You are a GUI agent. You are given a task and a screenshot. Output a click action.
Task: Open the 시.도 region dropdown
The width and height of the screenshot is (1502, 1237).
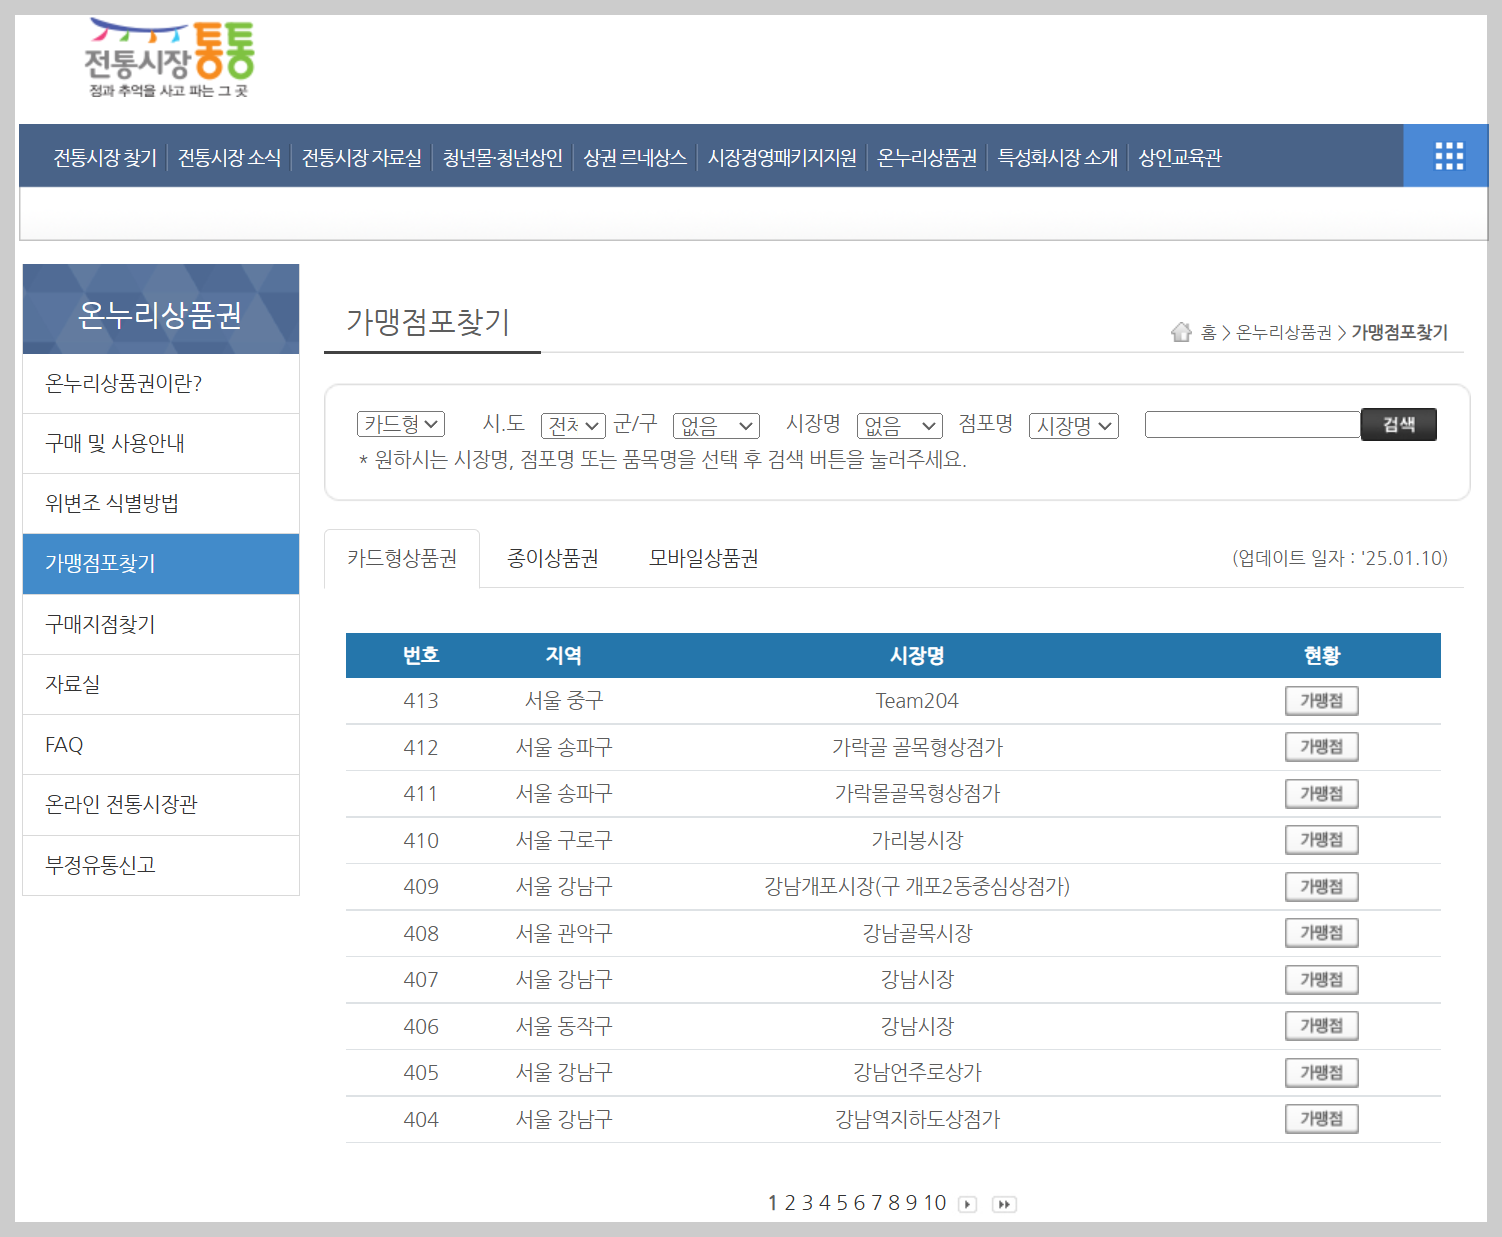tap(573, 426)
